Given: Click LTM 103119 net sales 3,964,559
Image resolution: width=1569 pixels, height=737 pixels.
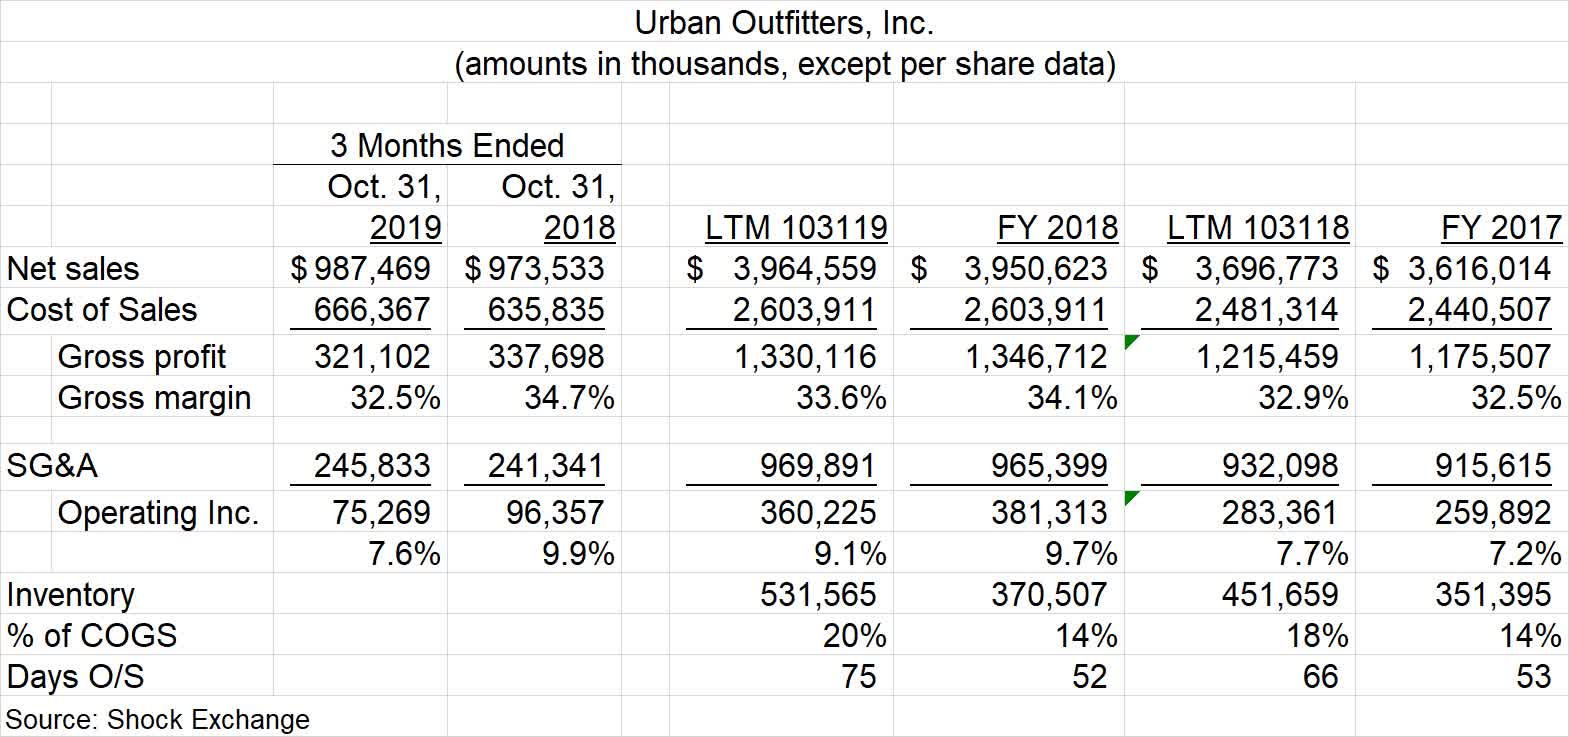Looking at the screenshot, I should pyautogui.click(x=782, y=269).
